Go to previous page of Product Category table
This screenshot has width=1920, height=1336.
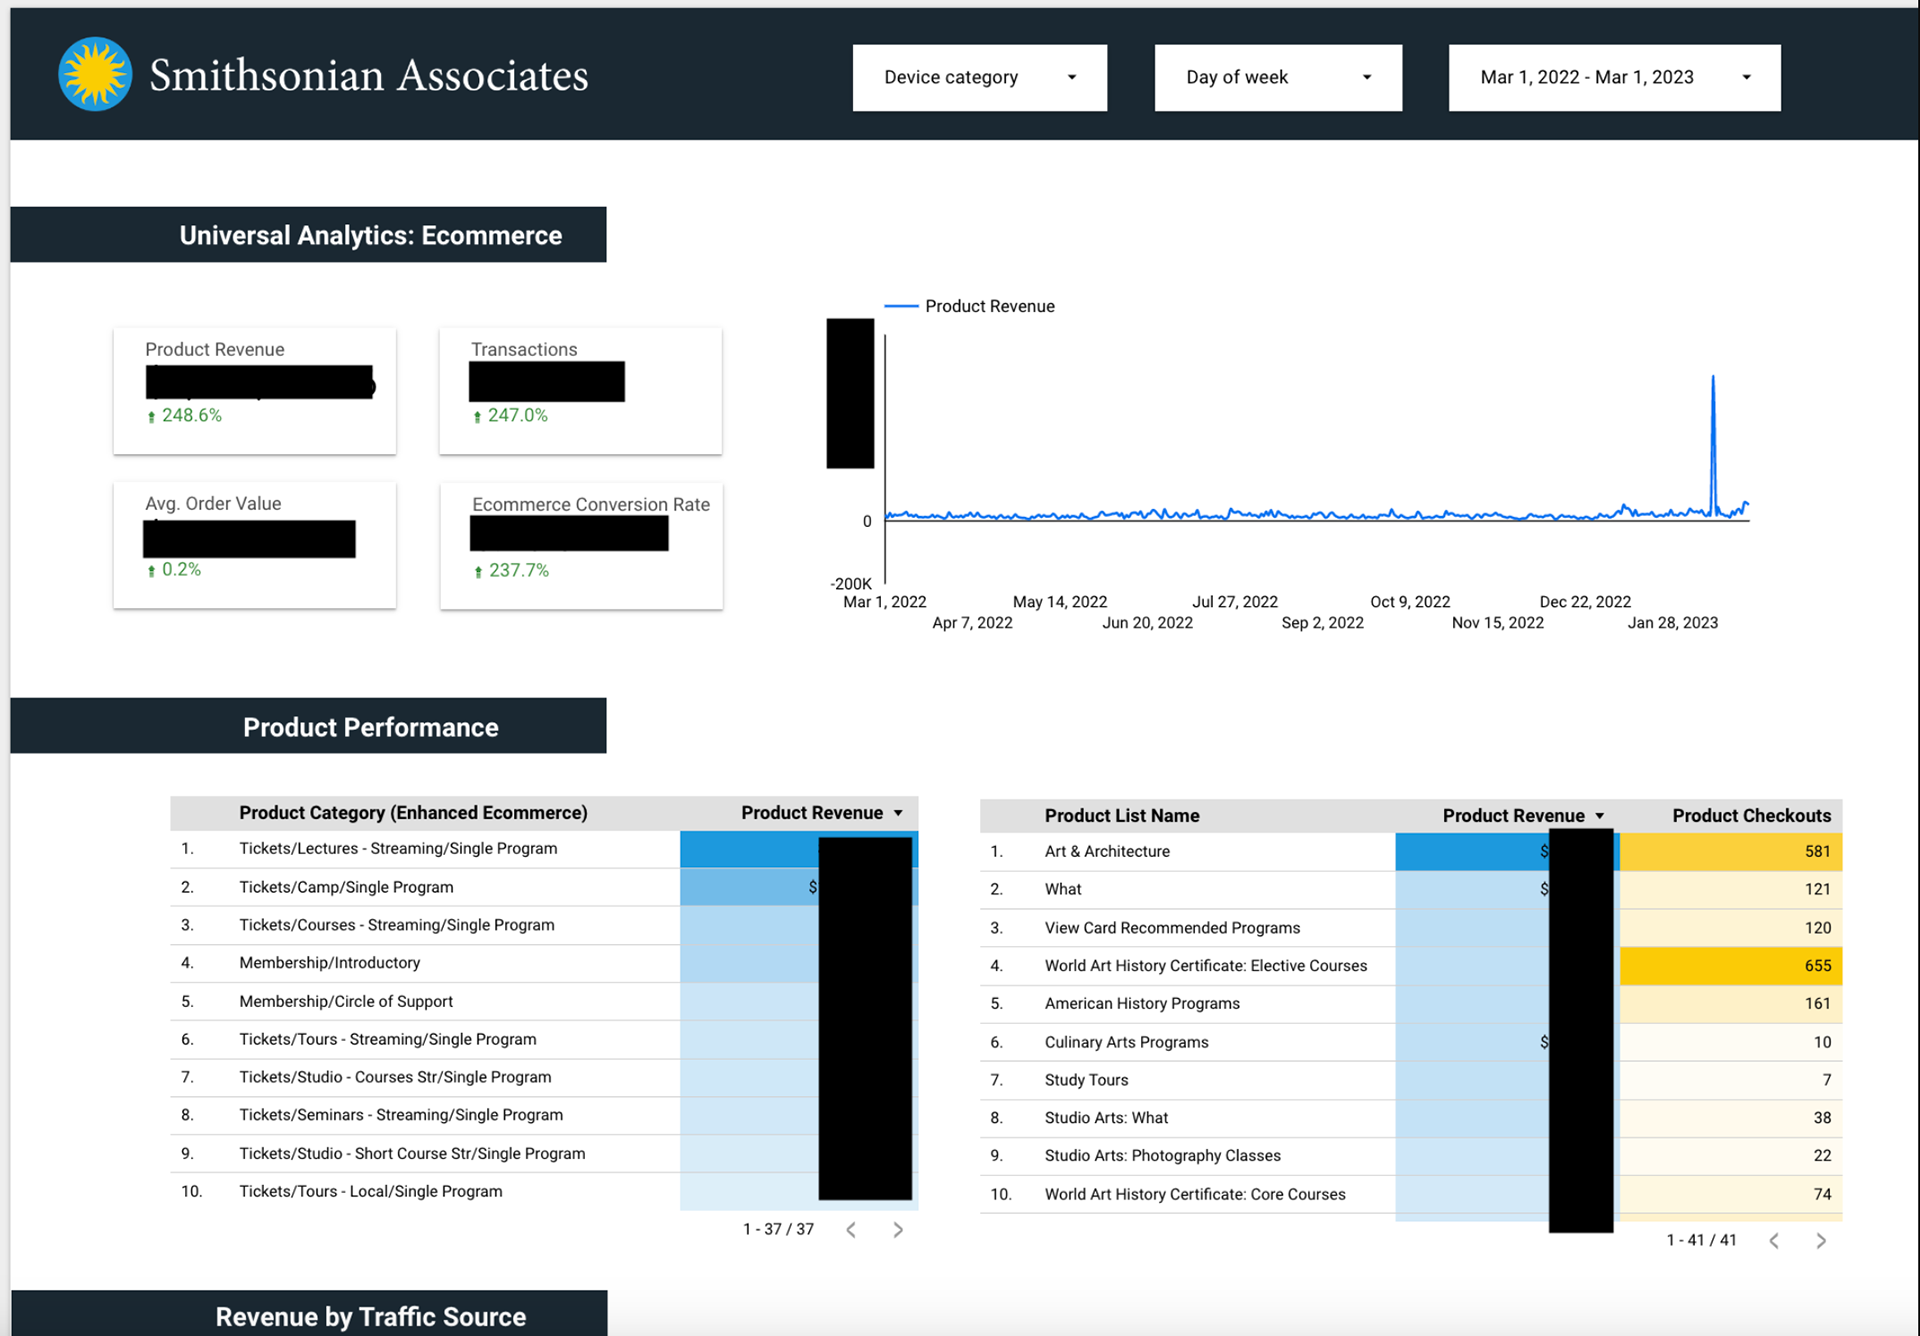[851, 1230]
